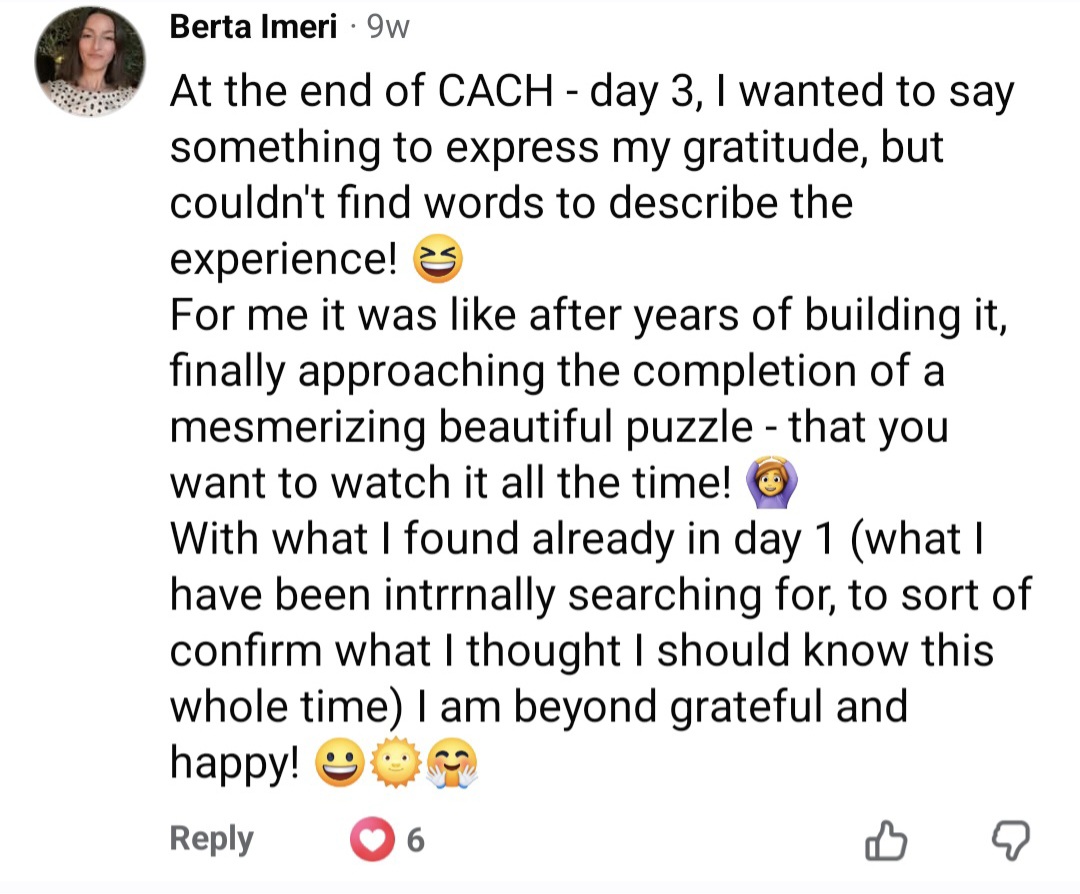
Task: Click the "9w" comment timestamp
Action: tap(389, 28)
